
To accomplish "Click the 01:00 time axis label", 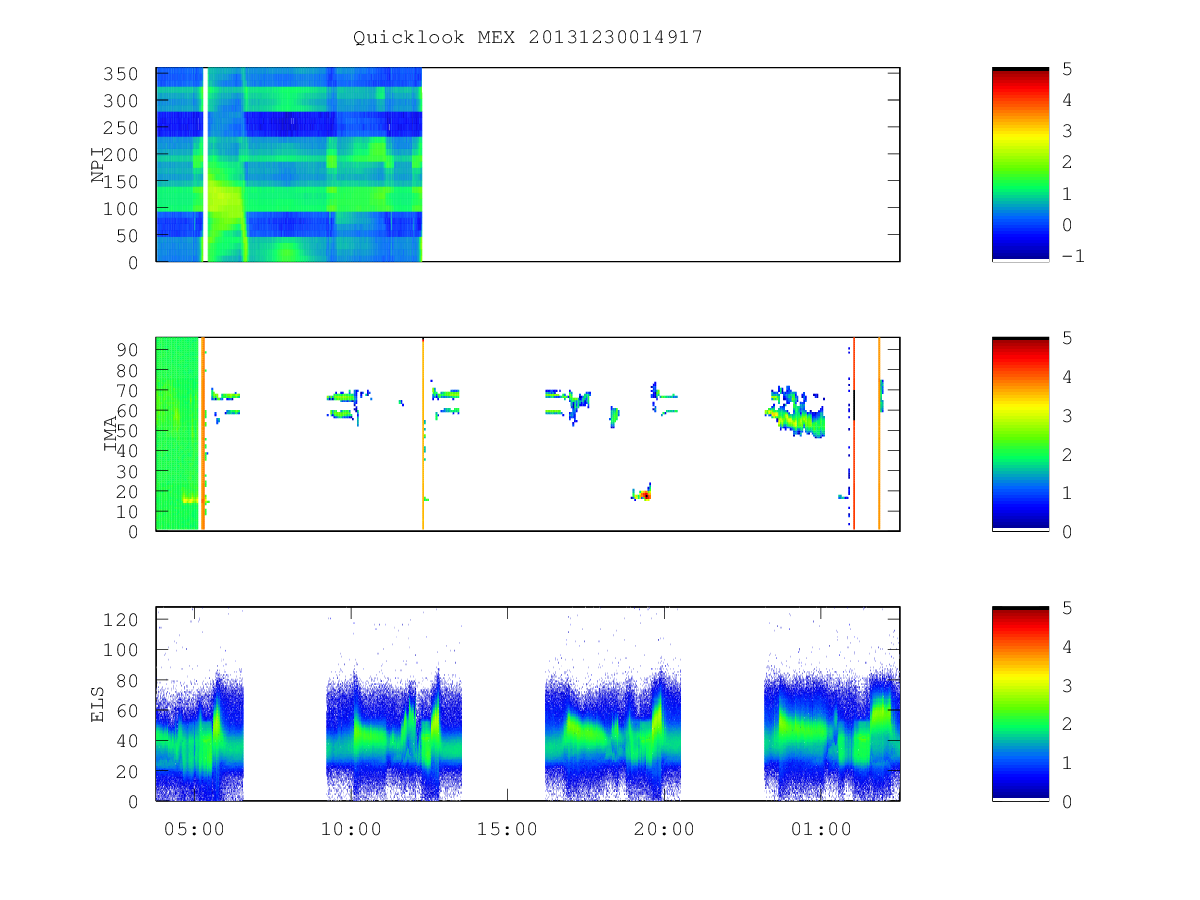I will click(822, 829).
